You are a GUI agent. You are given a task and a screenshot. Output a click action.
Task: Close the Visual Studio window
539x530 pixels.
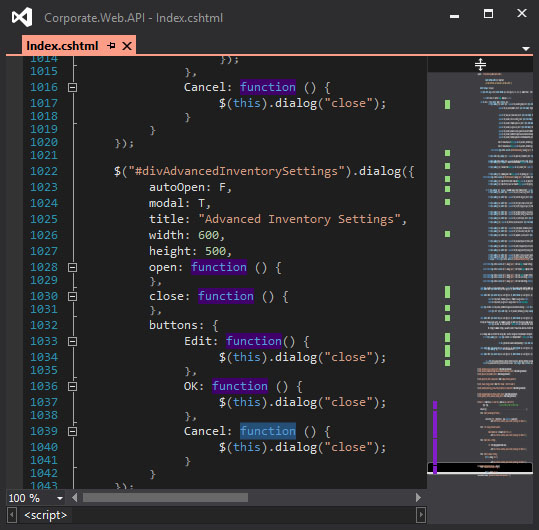coord(522,13)
